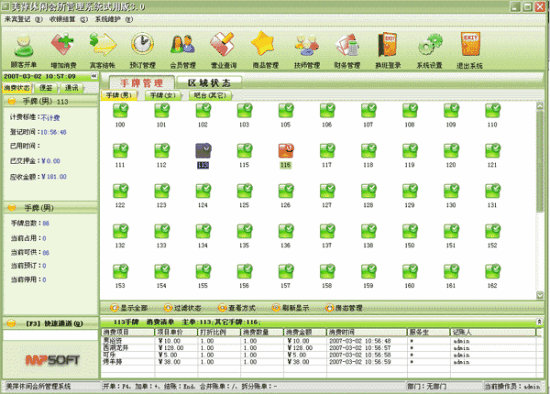Select hand tag 153
Image resolution: width=550 pixels, height=394 pixels.
(120, 276)
